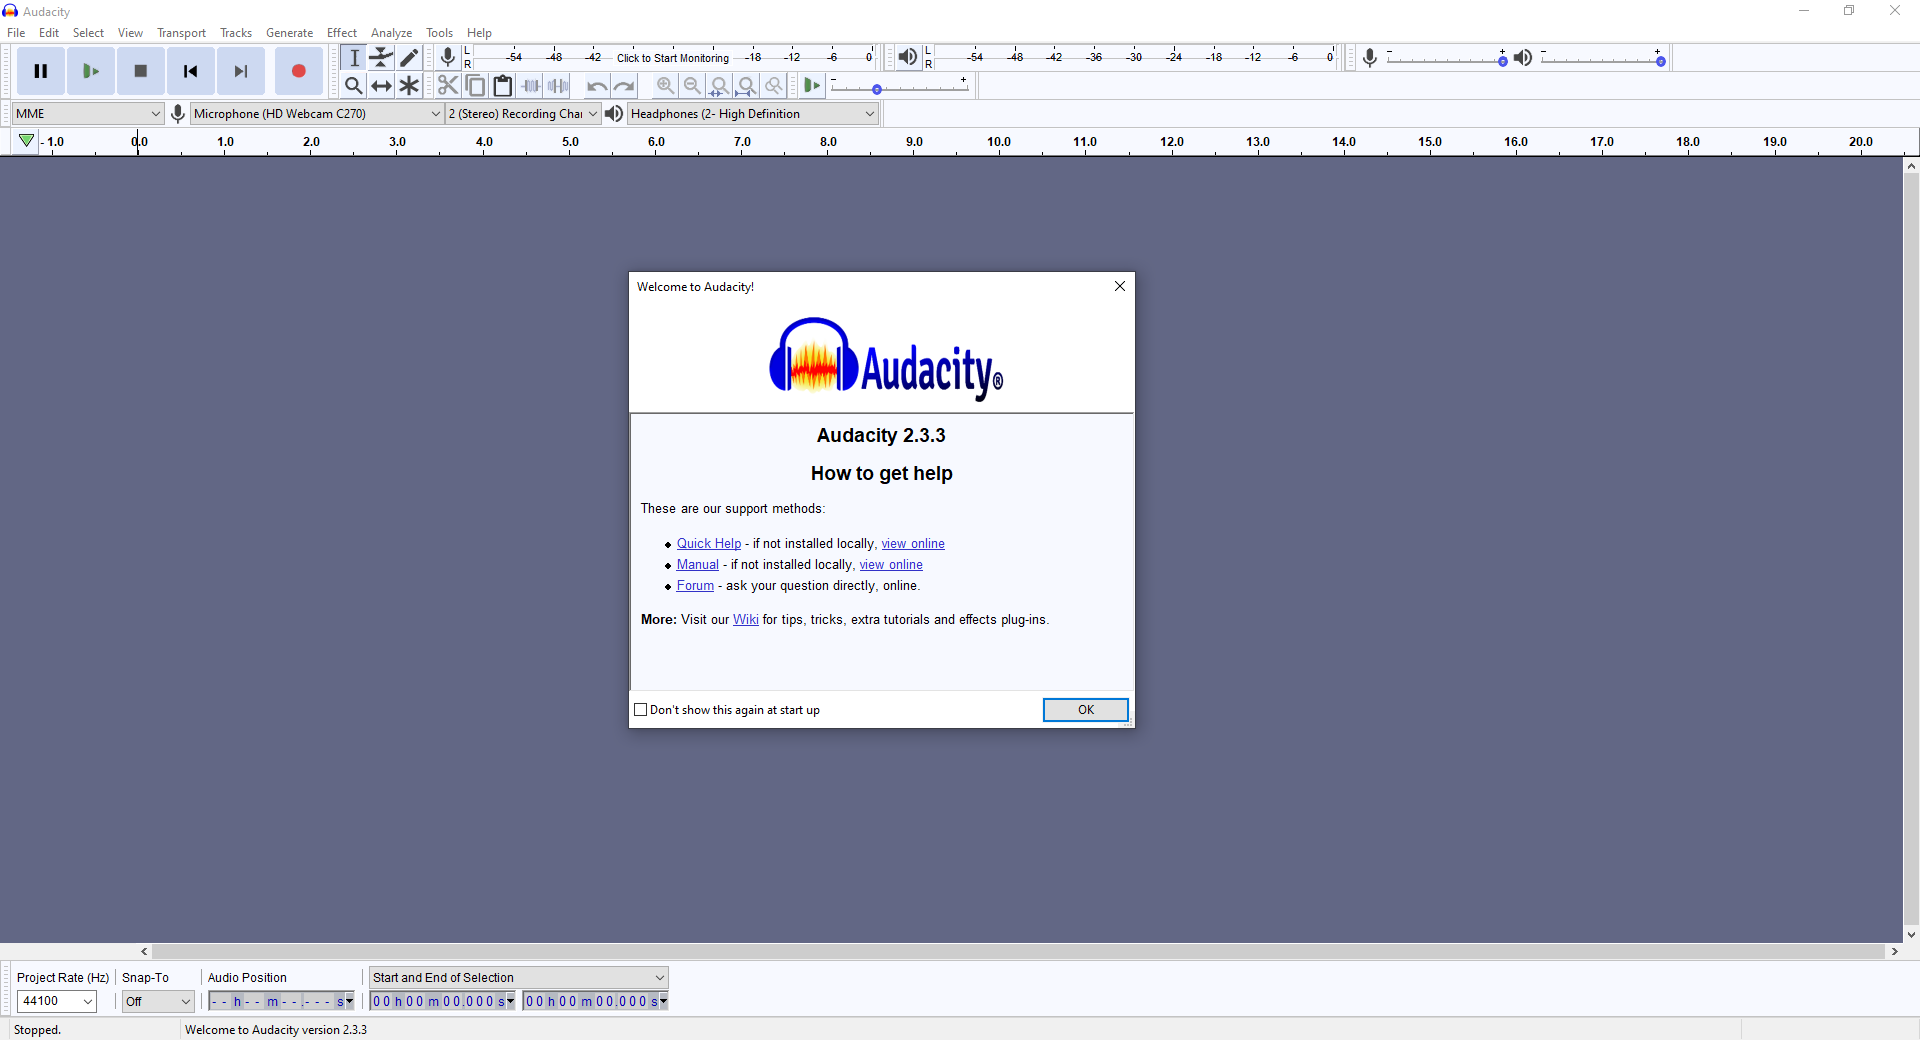Select the Multi-tool asterisk icon
This screenshot has width=1920, height=1040.
coord(410,86)
